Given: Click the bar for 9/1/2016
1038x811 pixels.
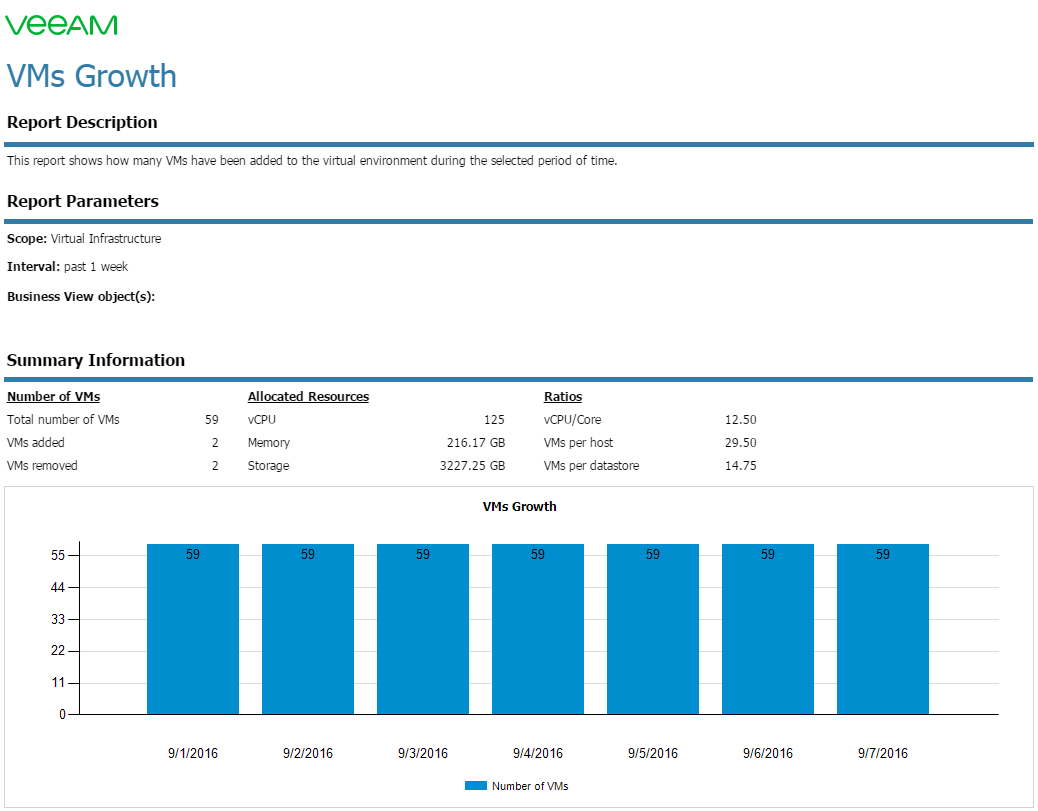Looking at the screenshot, I should [x=193, y=629].
